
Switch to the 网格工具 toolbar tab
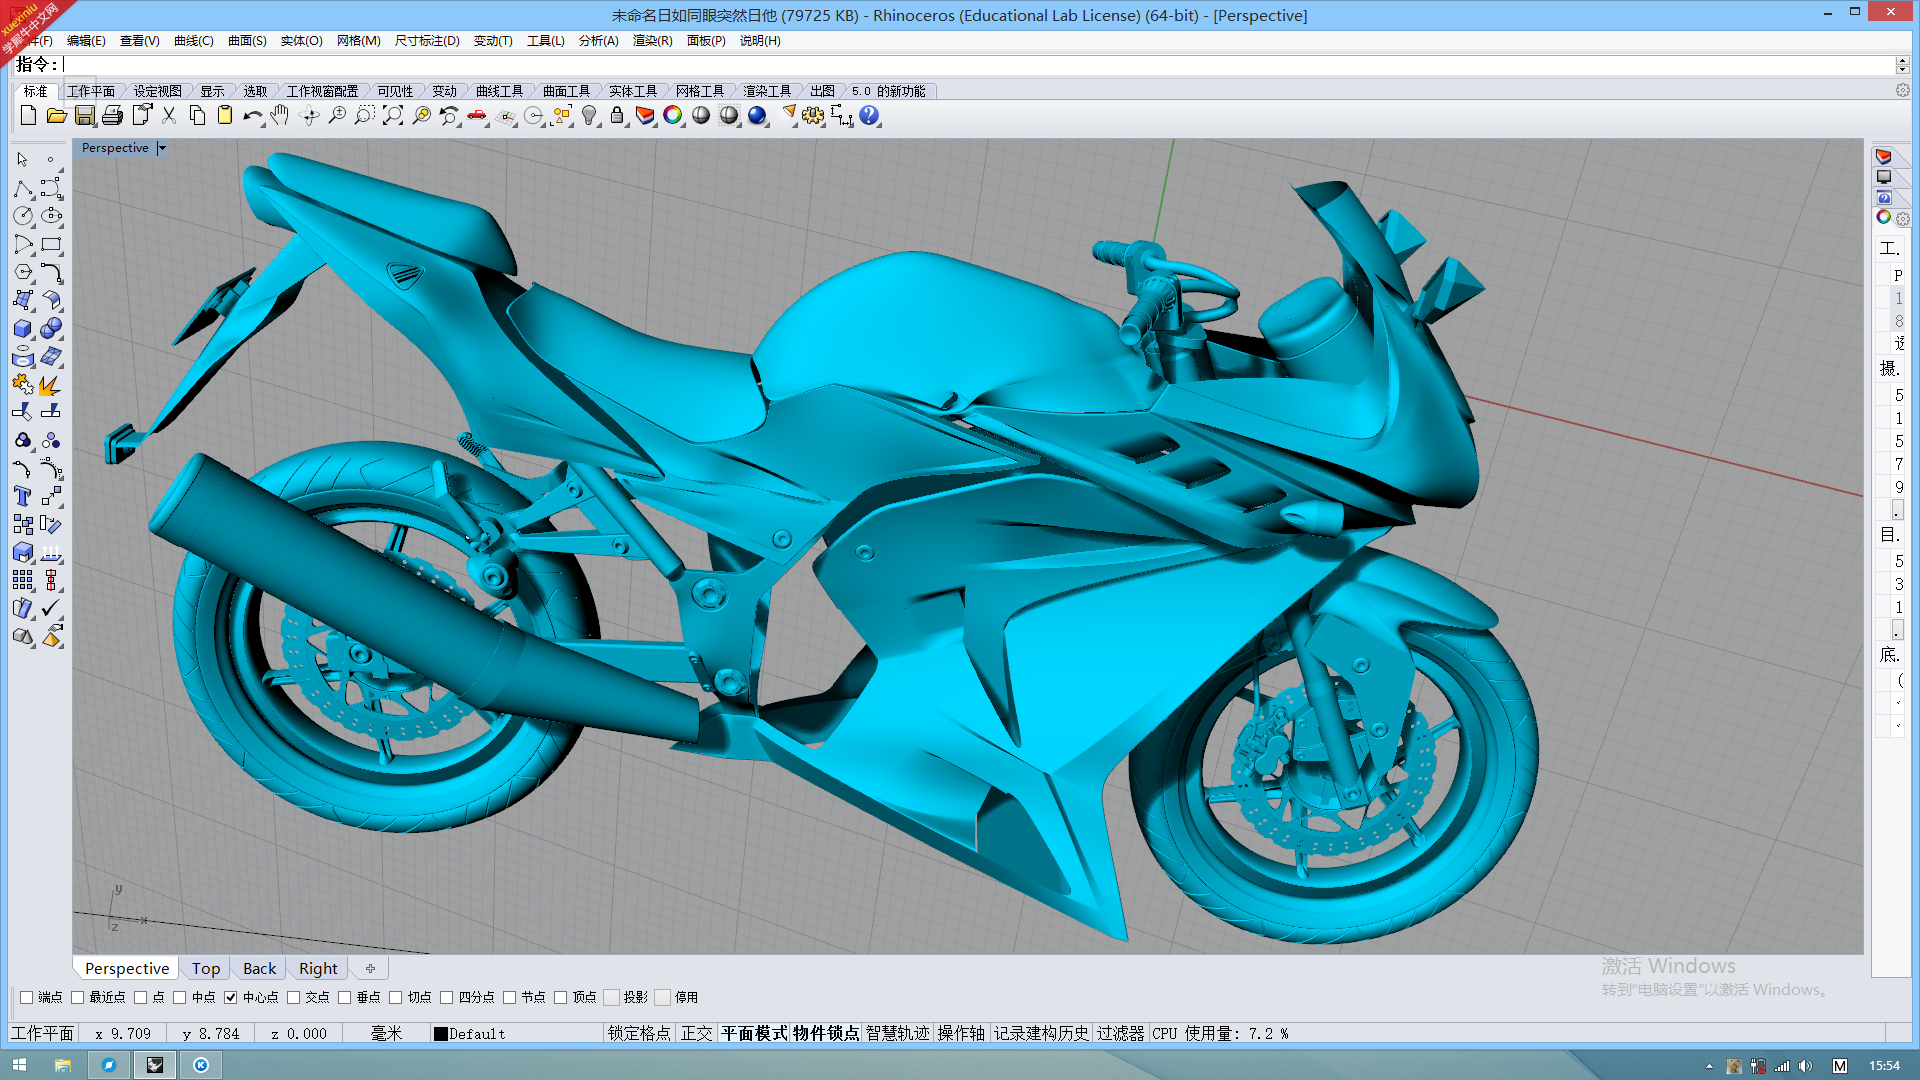pos(700,91)
